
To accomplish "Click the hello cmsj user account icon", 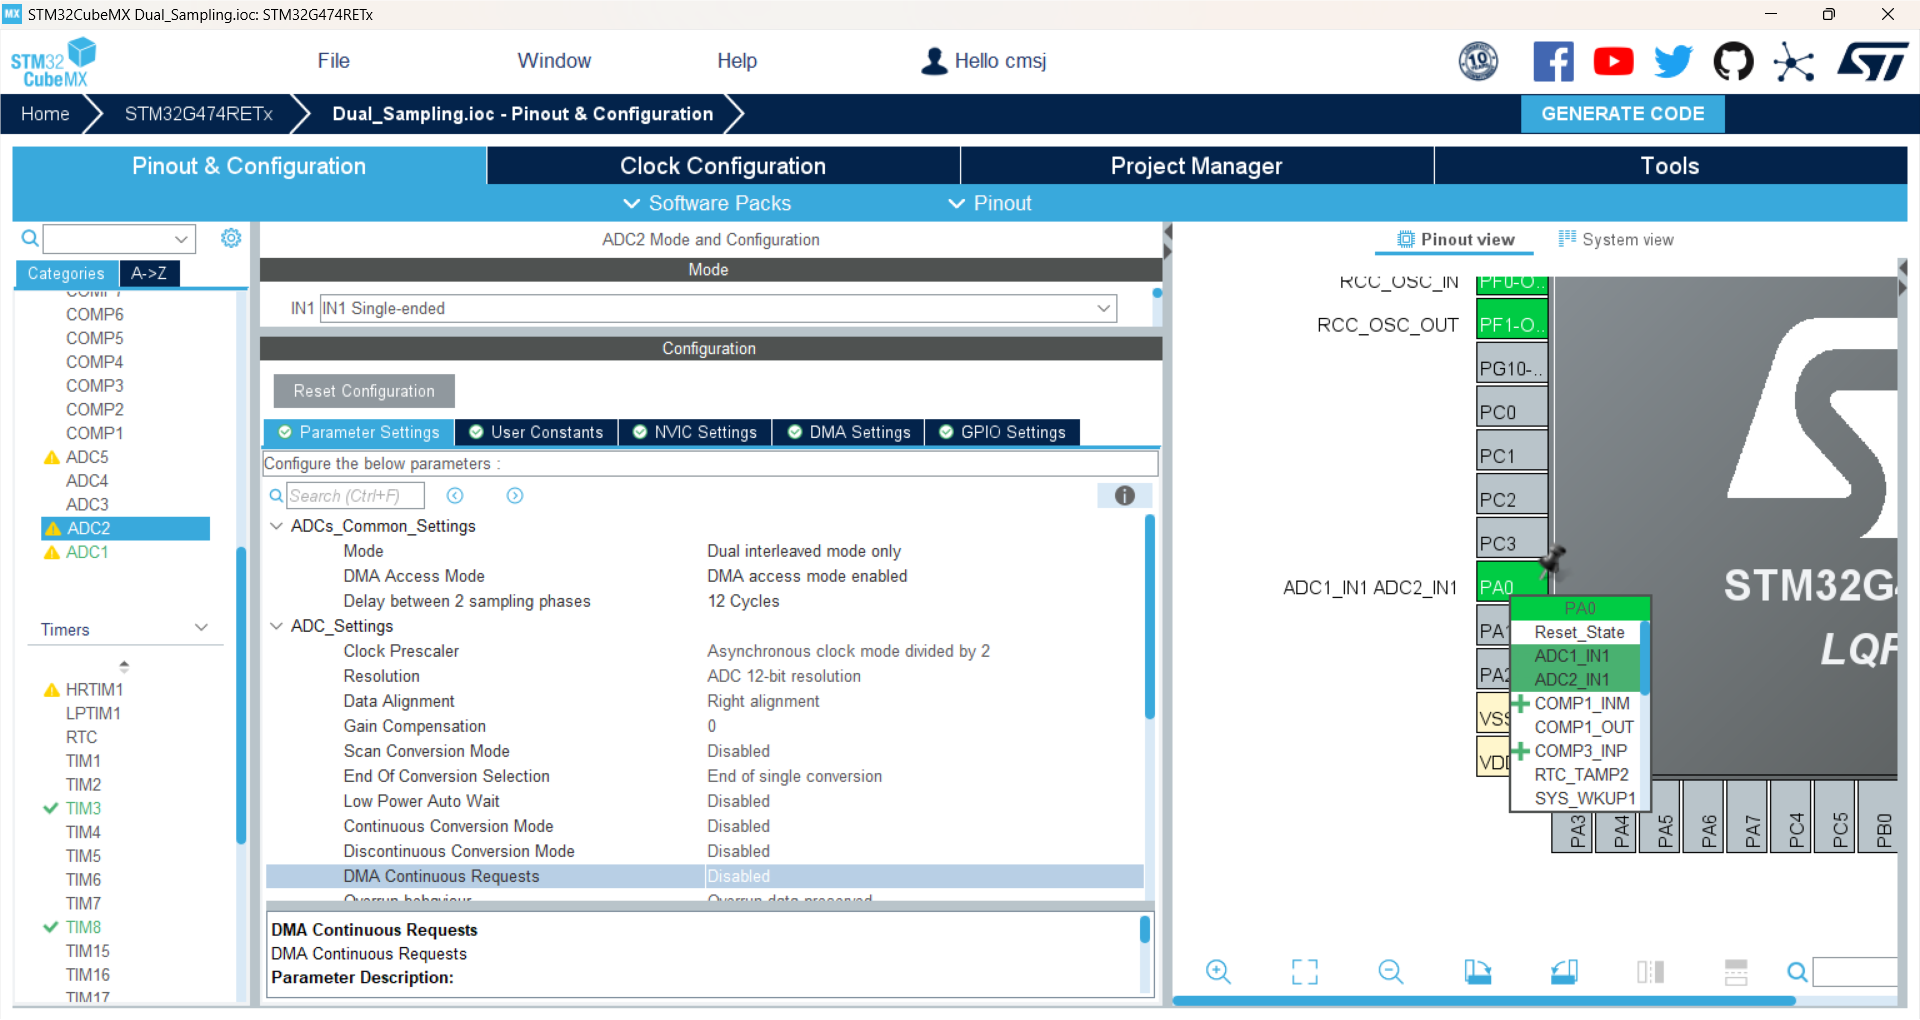I will (x=934, y=61).
